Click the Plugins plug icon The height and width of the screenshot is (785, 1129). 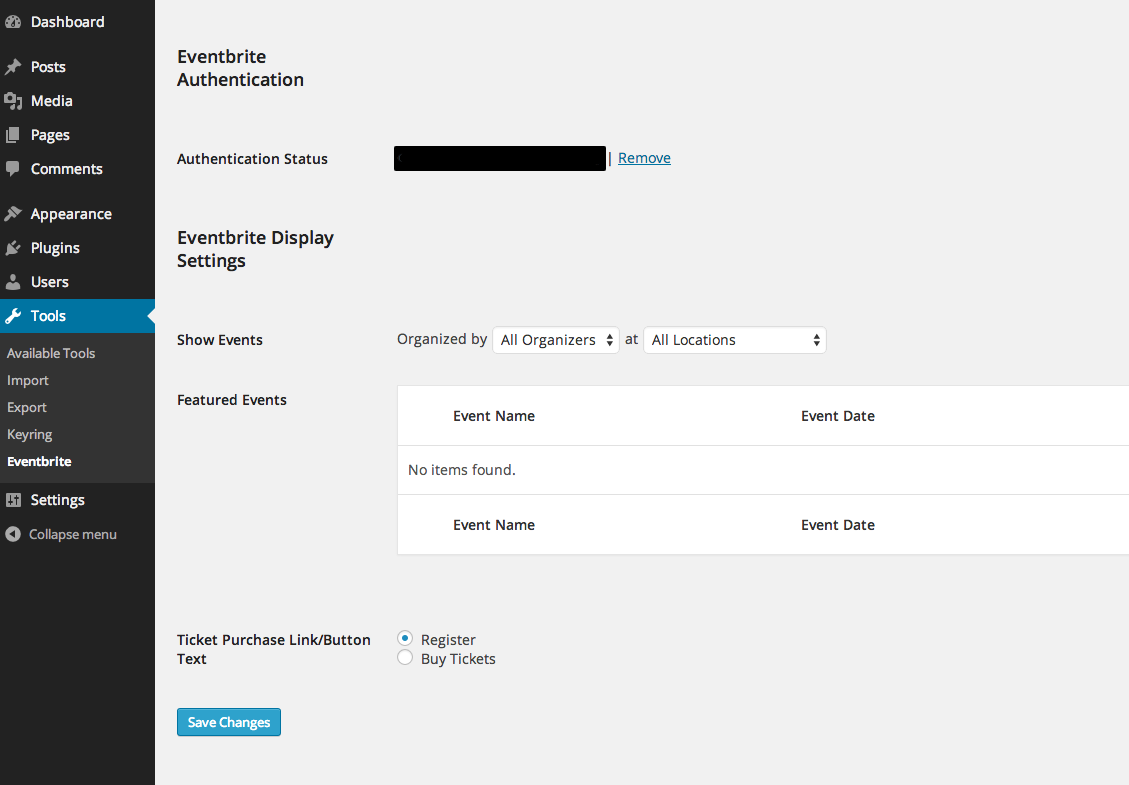[x=13, y=248]
